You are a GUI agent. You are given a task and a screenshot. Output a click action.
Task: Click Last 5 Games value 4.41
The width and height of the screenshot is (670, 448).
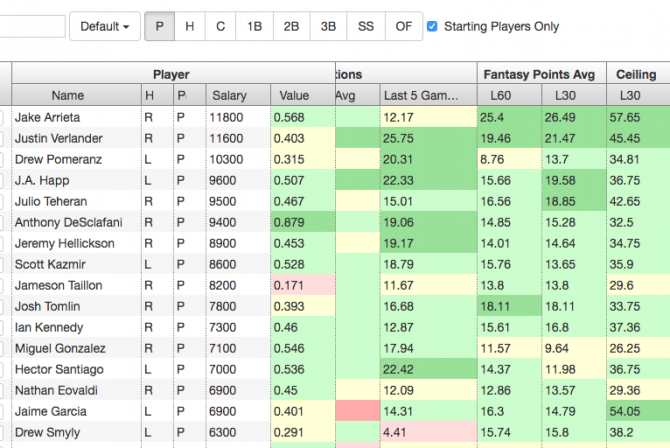coord(428,432)
